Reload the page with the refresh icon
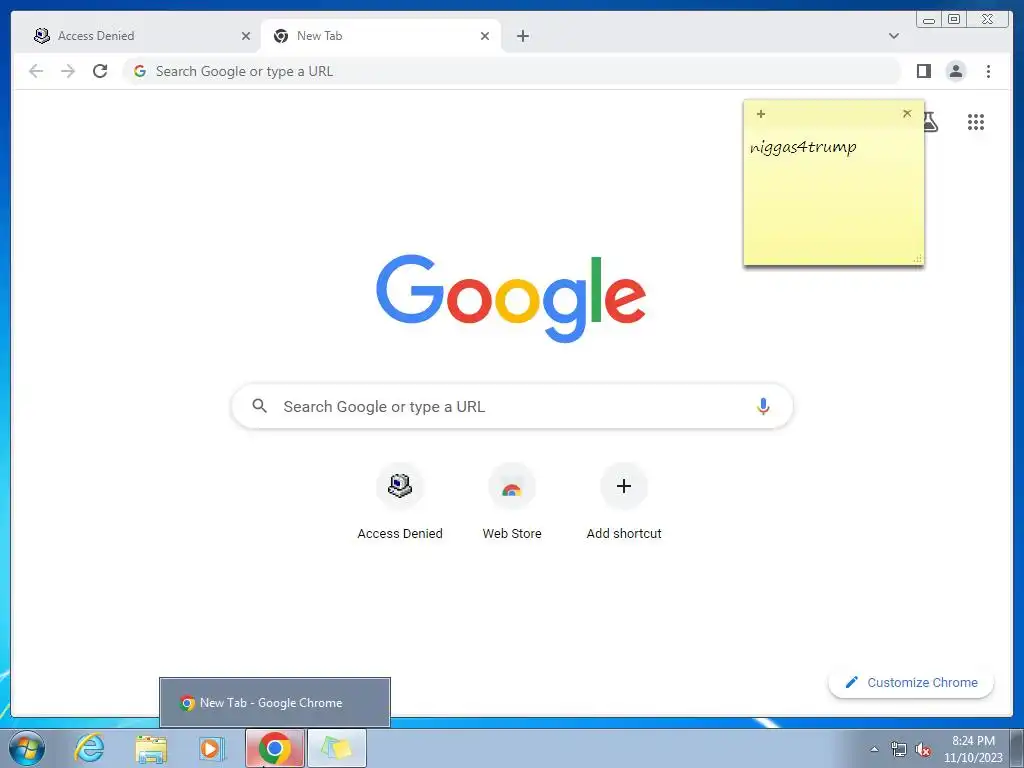1024x768 pixels. coord(100,71)
